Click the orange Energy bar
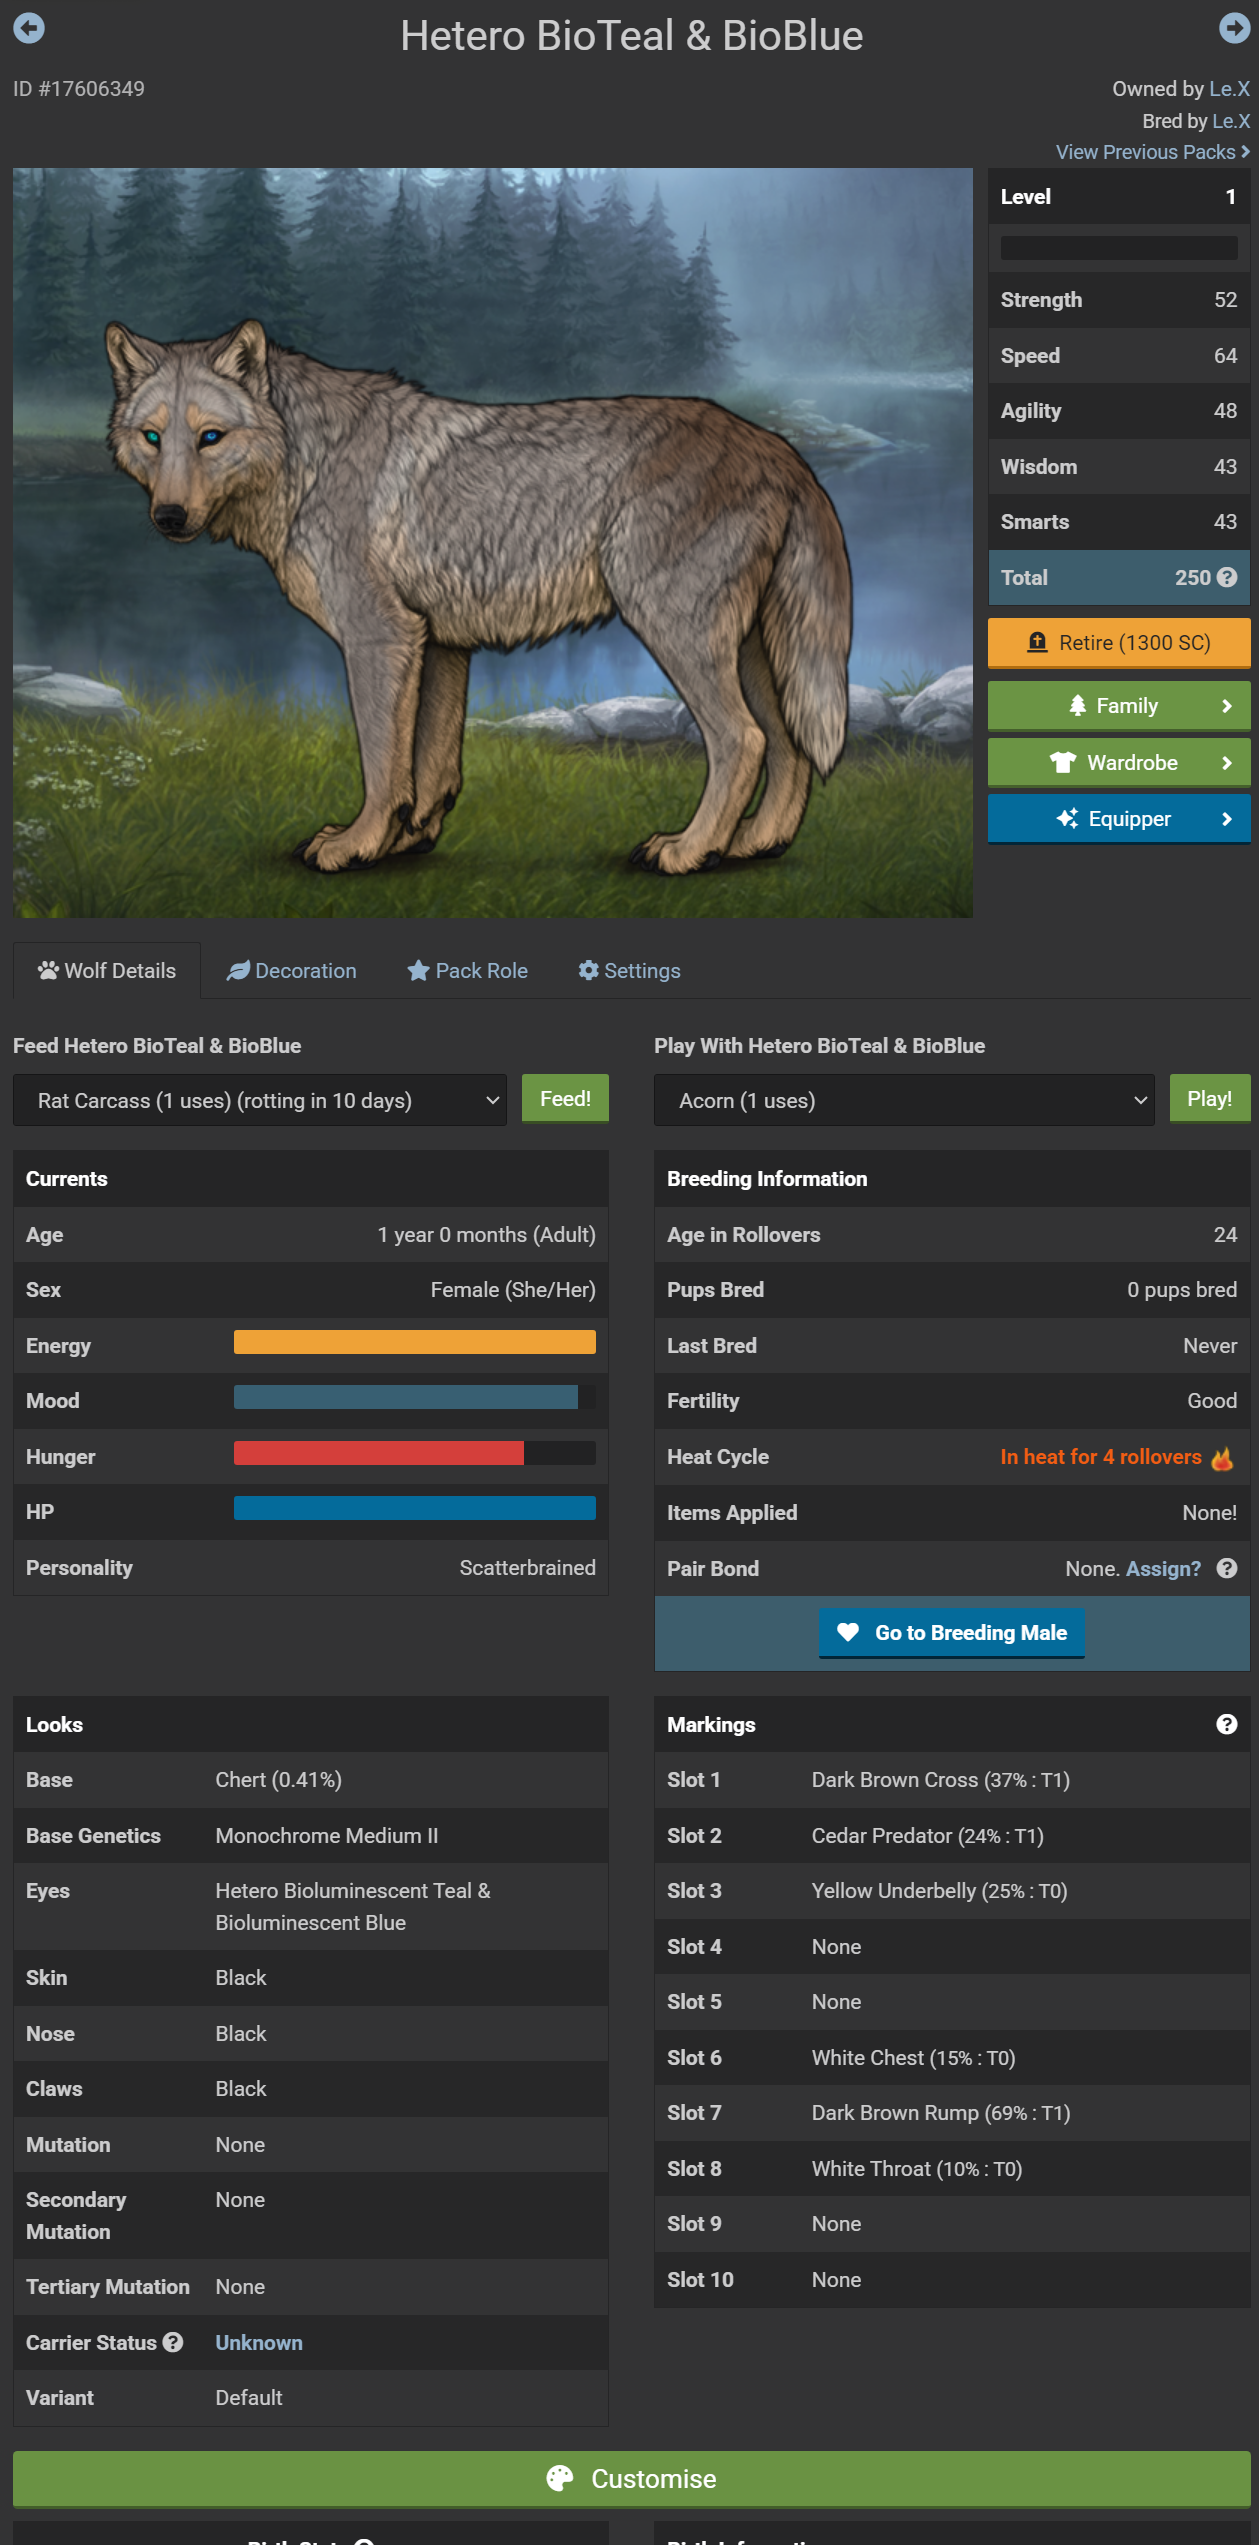The image size is (1259, 2545). (x=415, y=1342)
